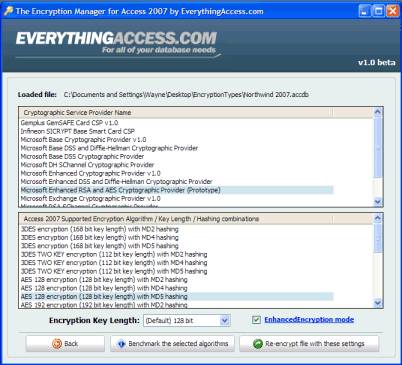Select AES 128 encryption with MD5 hashing

(x=177, y=296)
